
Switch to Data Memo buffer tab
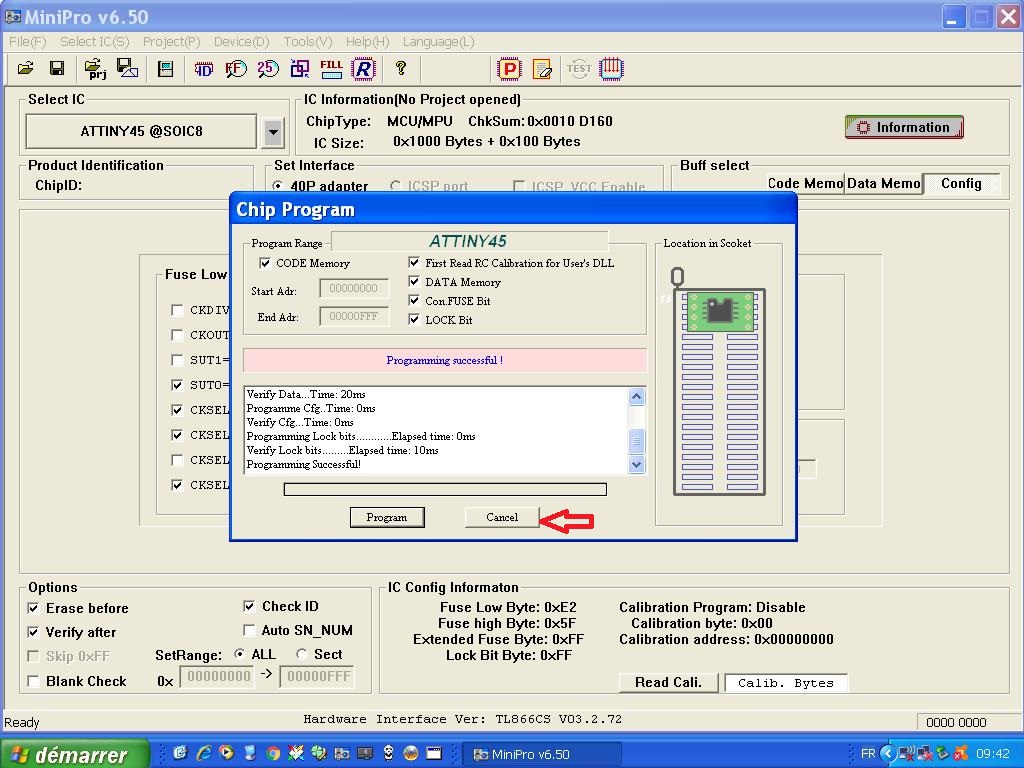point(884,184)
